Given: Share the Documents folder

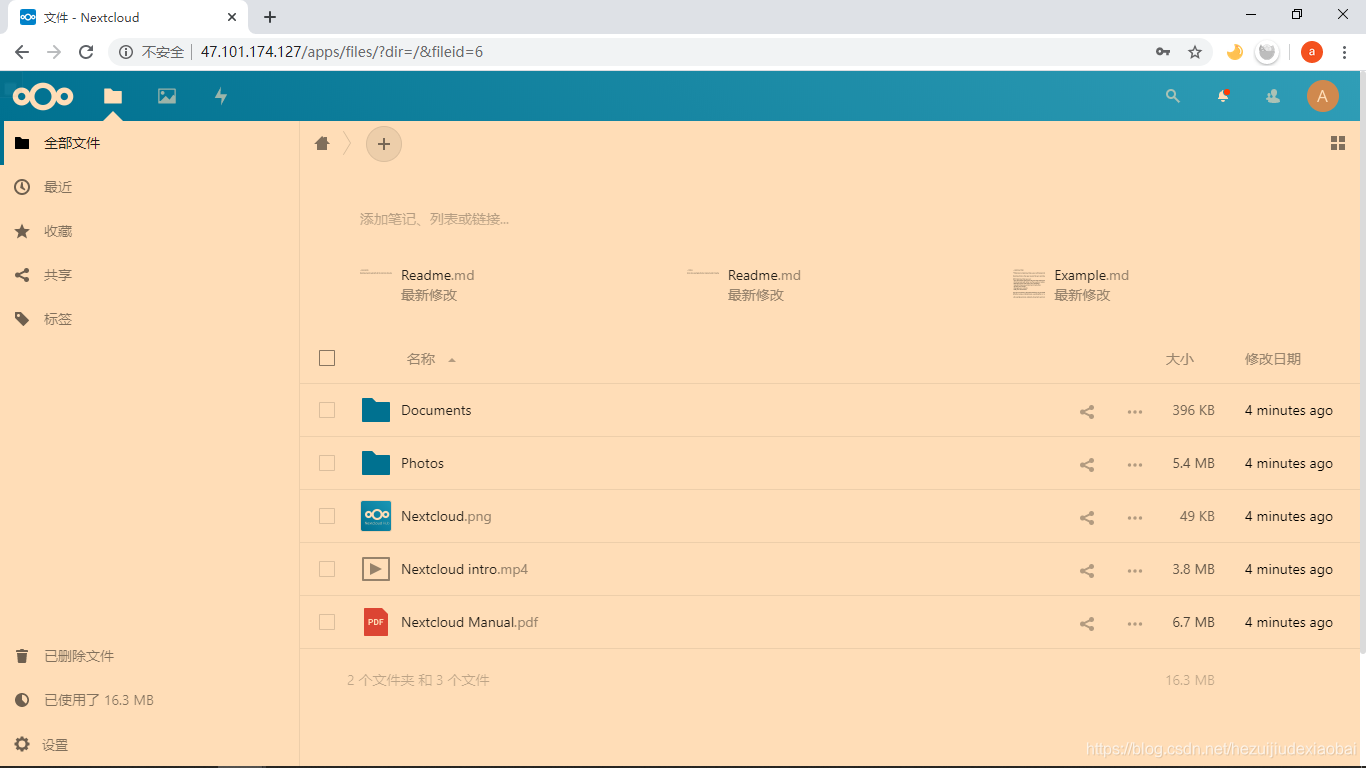Looking at the screenshot, I should click(x=1087, y=411).
